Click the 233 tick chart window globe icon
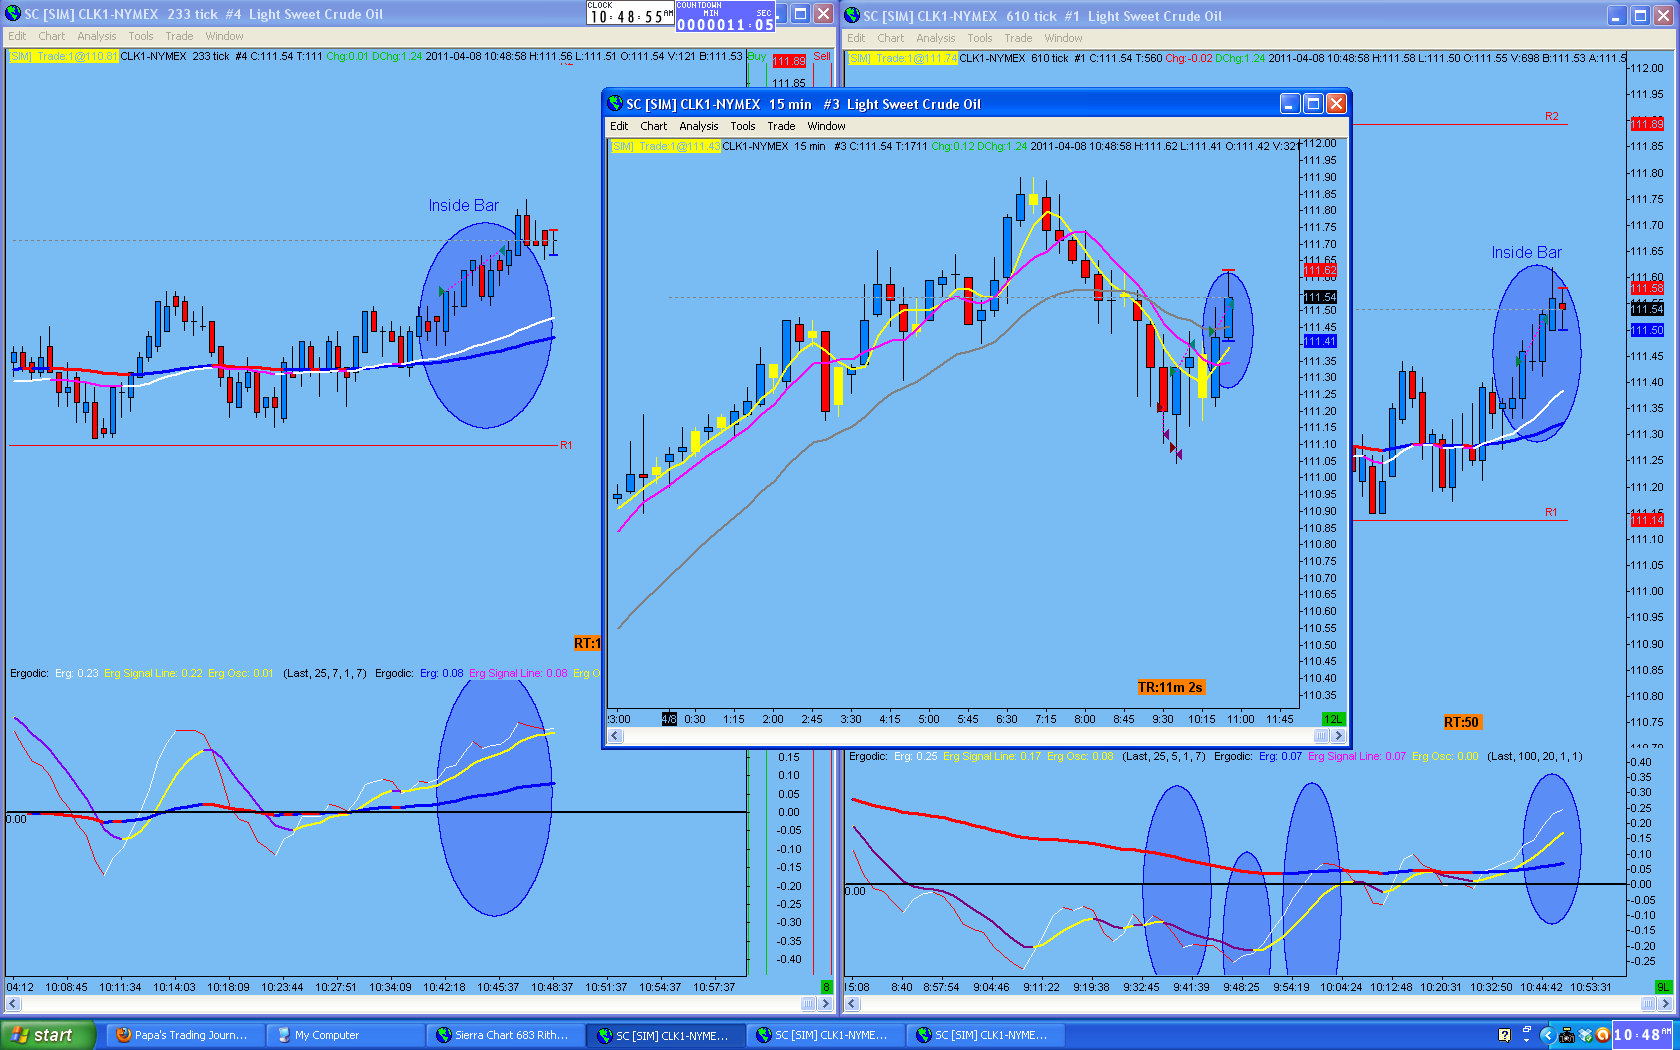Image resolution: width=1680 pixels, height=1050 pixels. 13,14
